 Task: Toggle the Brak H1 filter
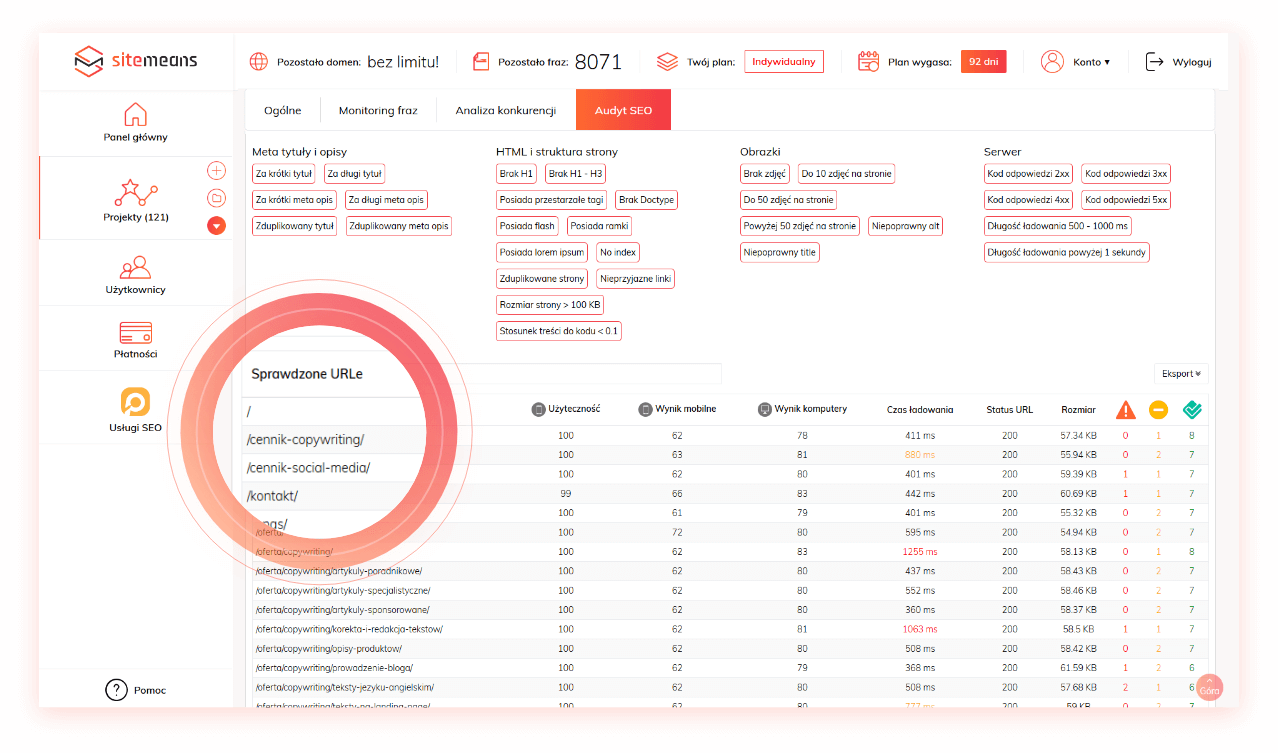[517, 174]
